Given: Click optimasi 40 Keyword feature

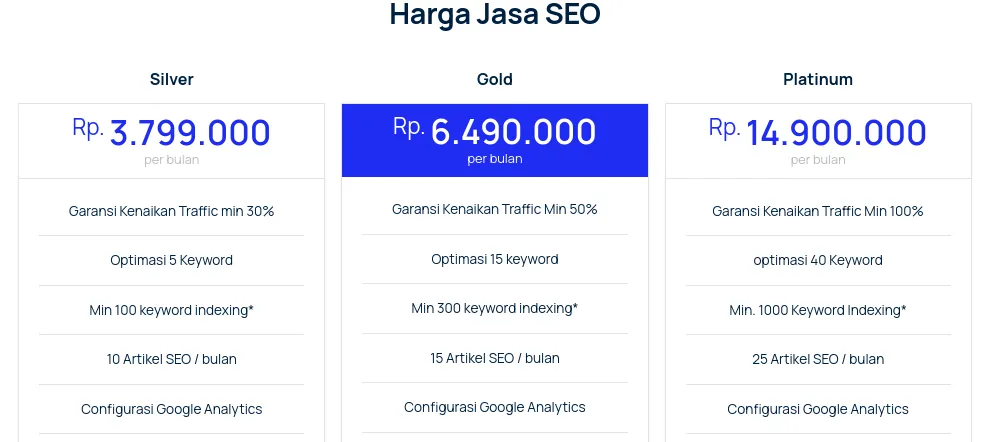Looking at the screenshot, I should tap(817, 260).
